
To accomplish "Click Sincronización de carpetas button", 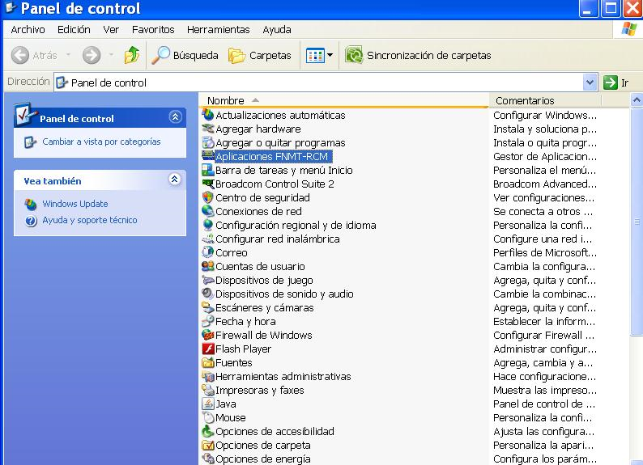I will point(418,55).
